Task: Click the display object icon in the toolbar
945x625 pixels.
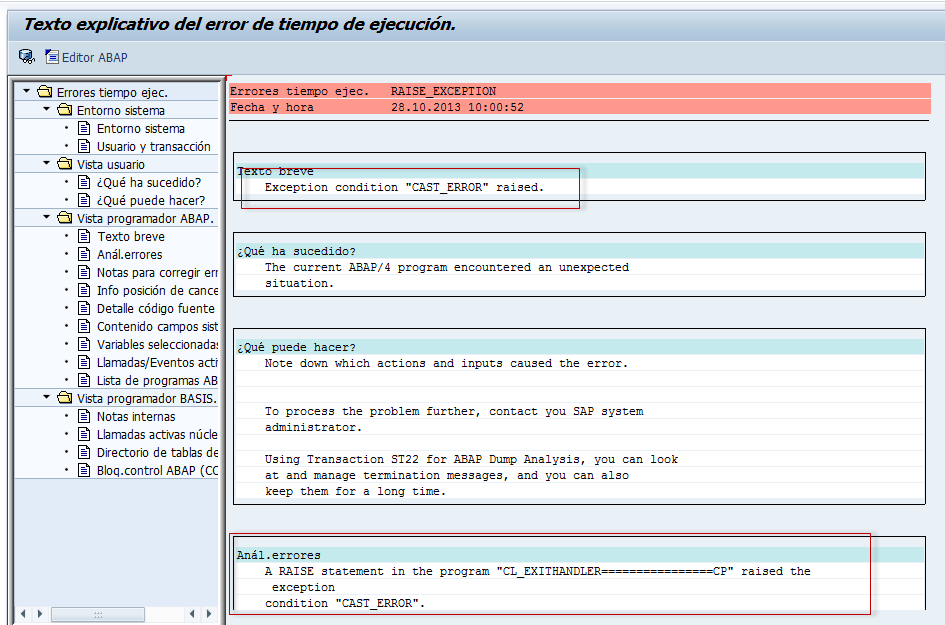Action: tap(25, 57)
